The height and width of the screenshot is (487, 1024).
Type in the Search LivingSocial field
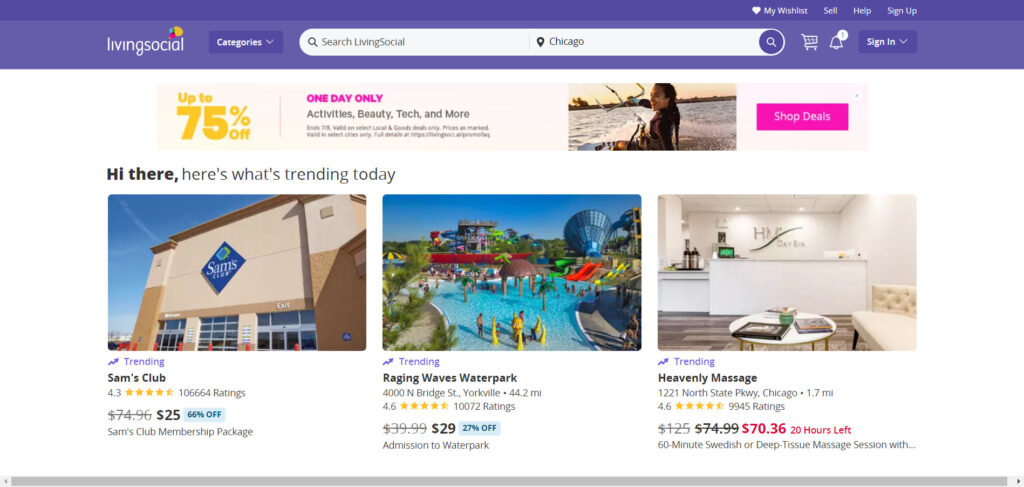tap(420, 42)
